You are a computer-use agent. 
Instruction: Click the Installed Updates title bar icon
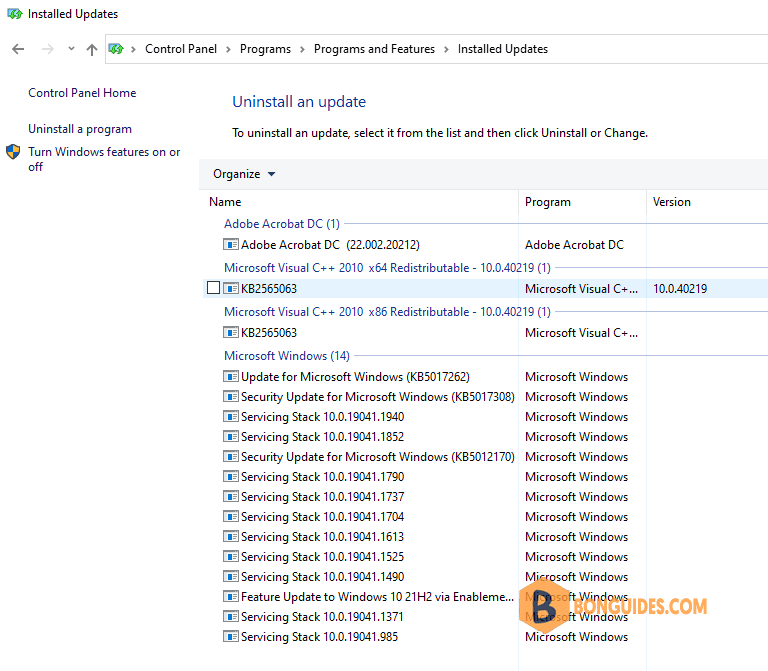(15, 14)
